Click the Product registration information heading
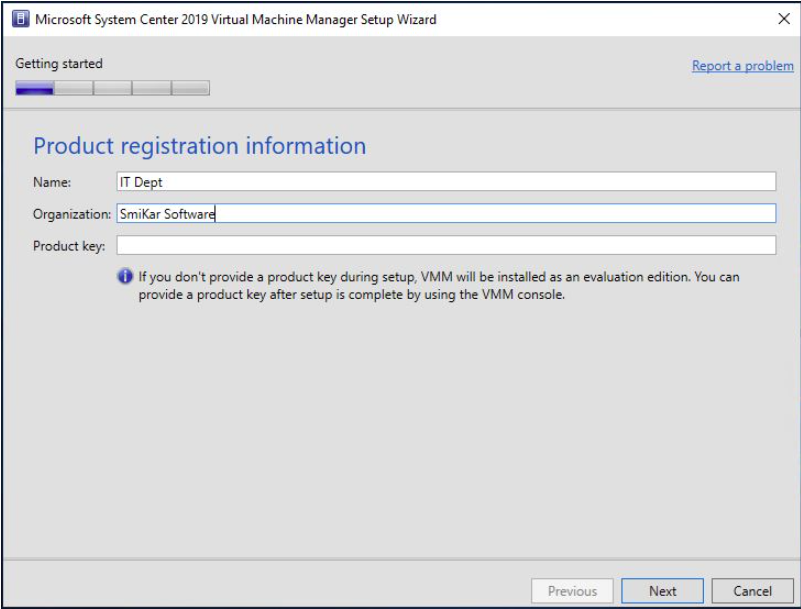801x609 pixels. 200,146
